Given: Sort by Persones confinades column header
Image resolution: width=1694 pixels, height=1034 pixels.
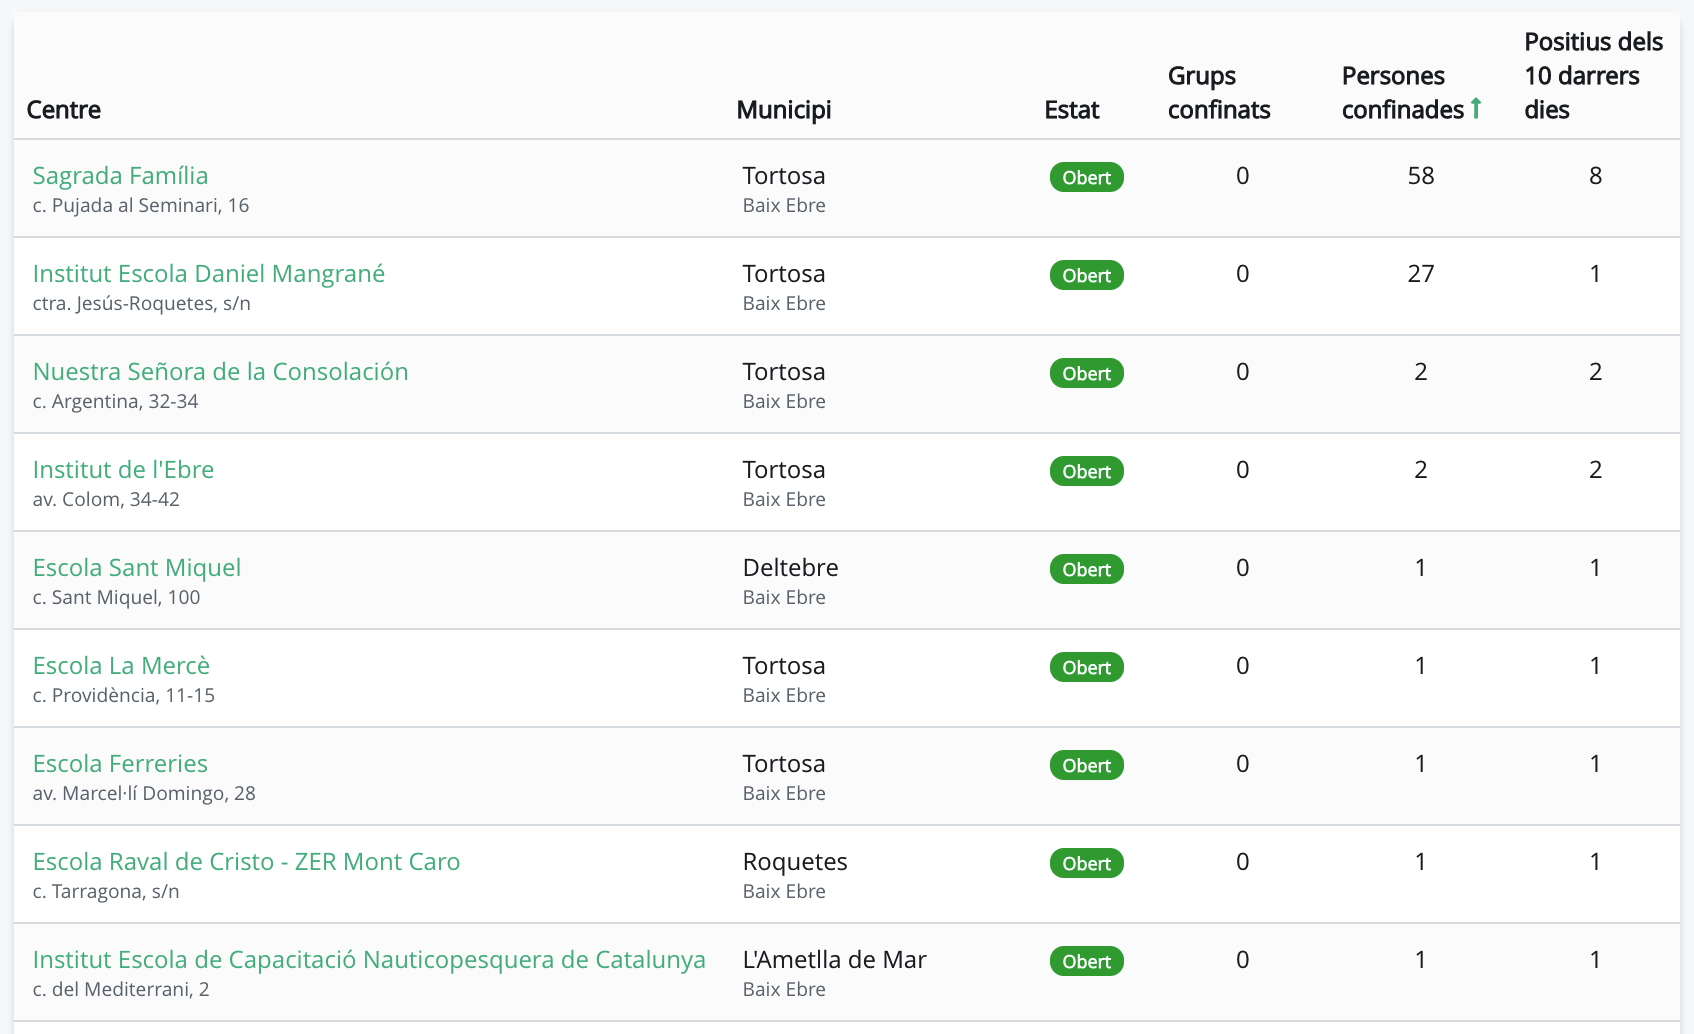Looking at the screenshot, I should [1402, 93].
